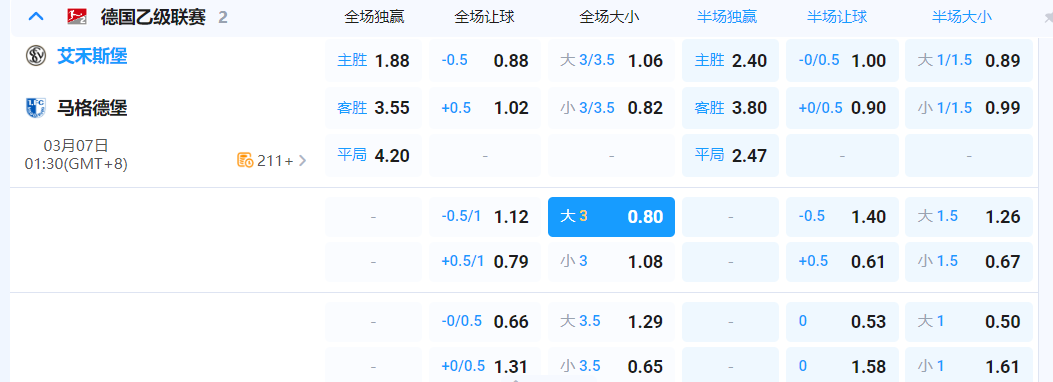The image size is (1053, 382).
Task: Choose half-time 小 1 at 1.61
Action: point(969,365)
